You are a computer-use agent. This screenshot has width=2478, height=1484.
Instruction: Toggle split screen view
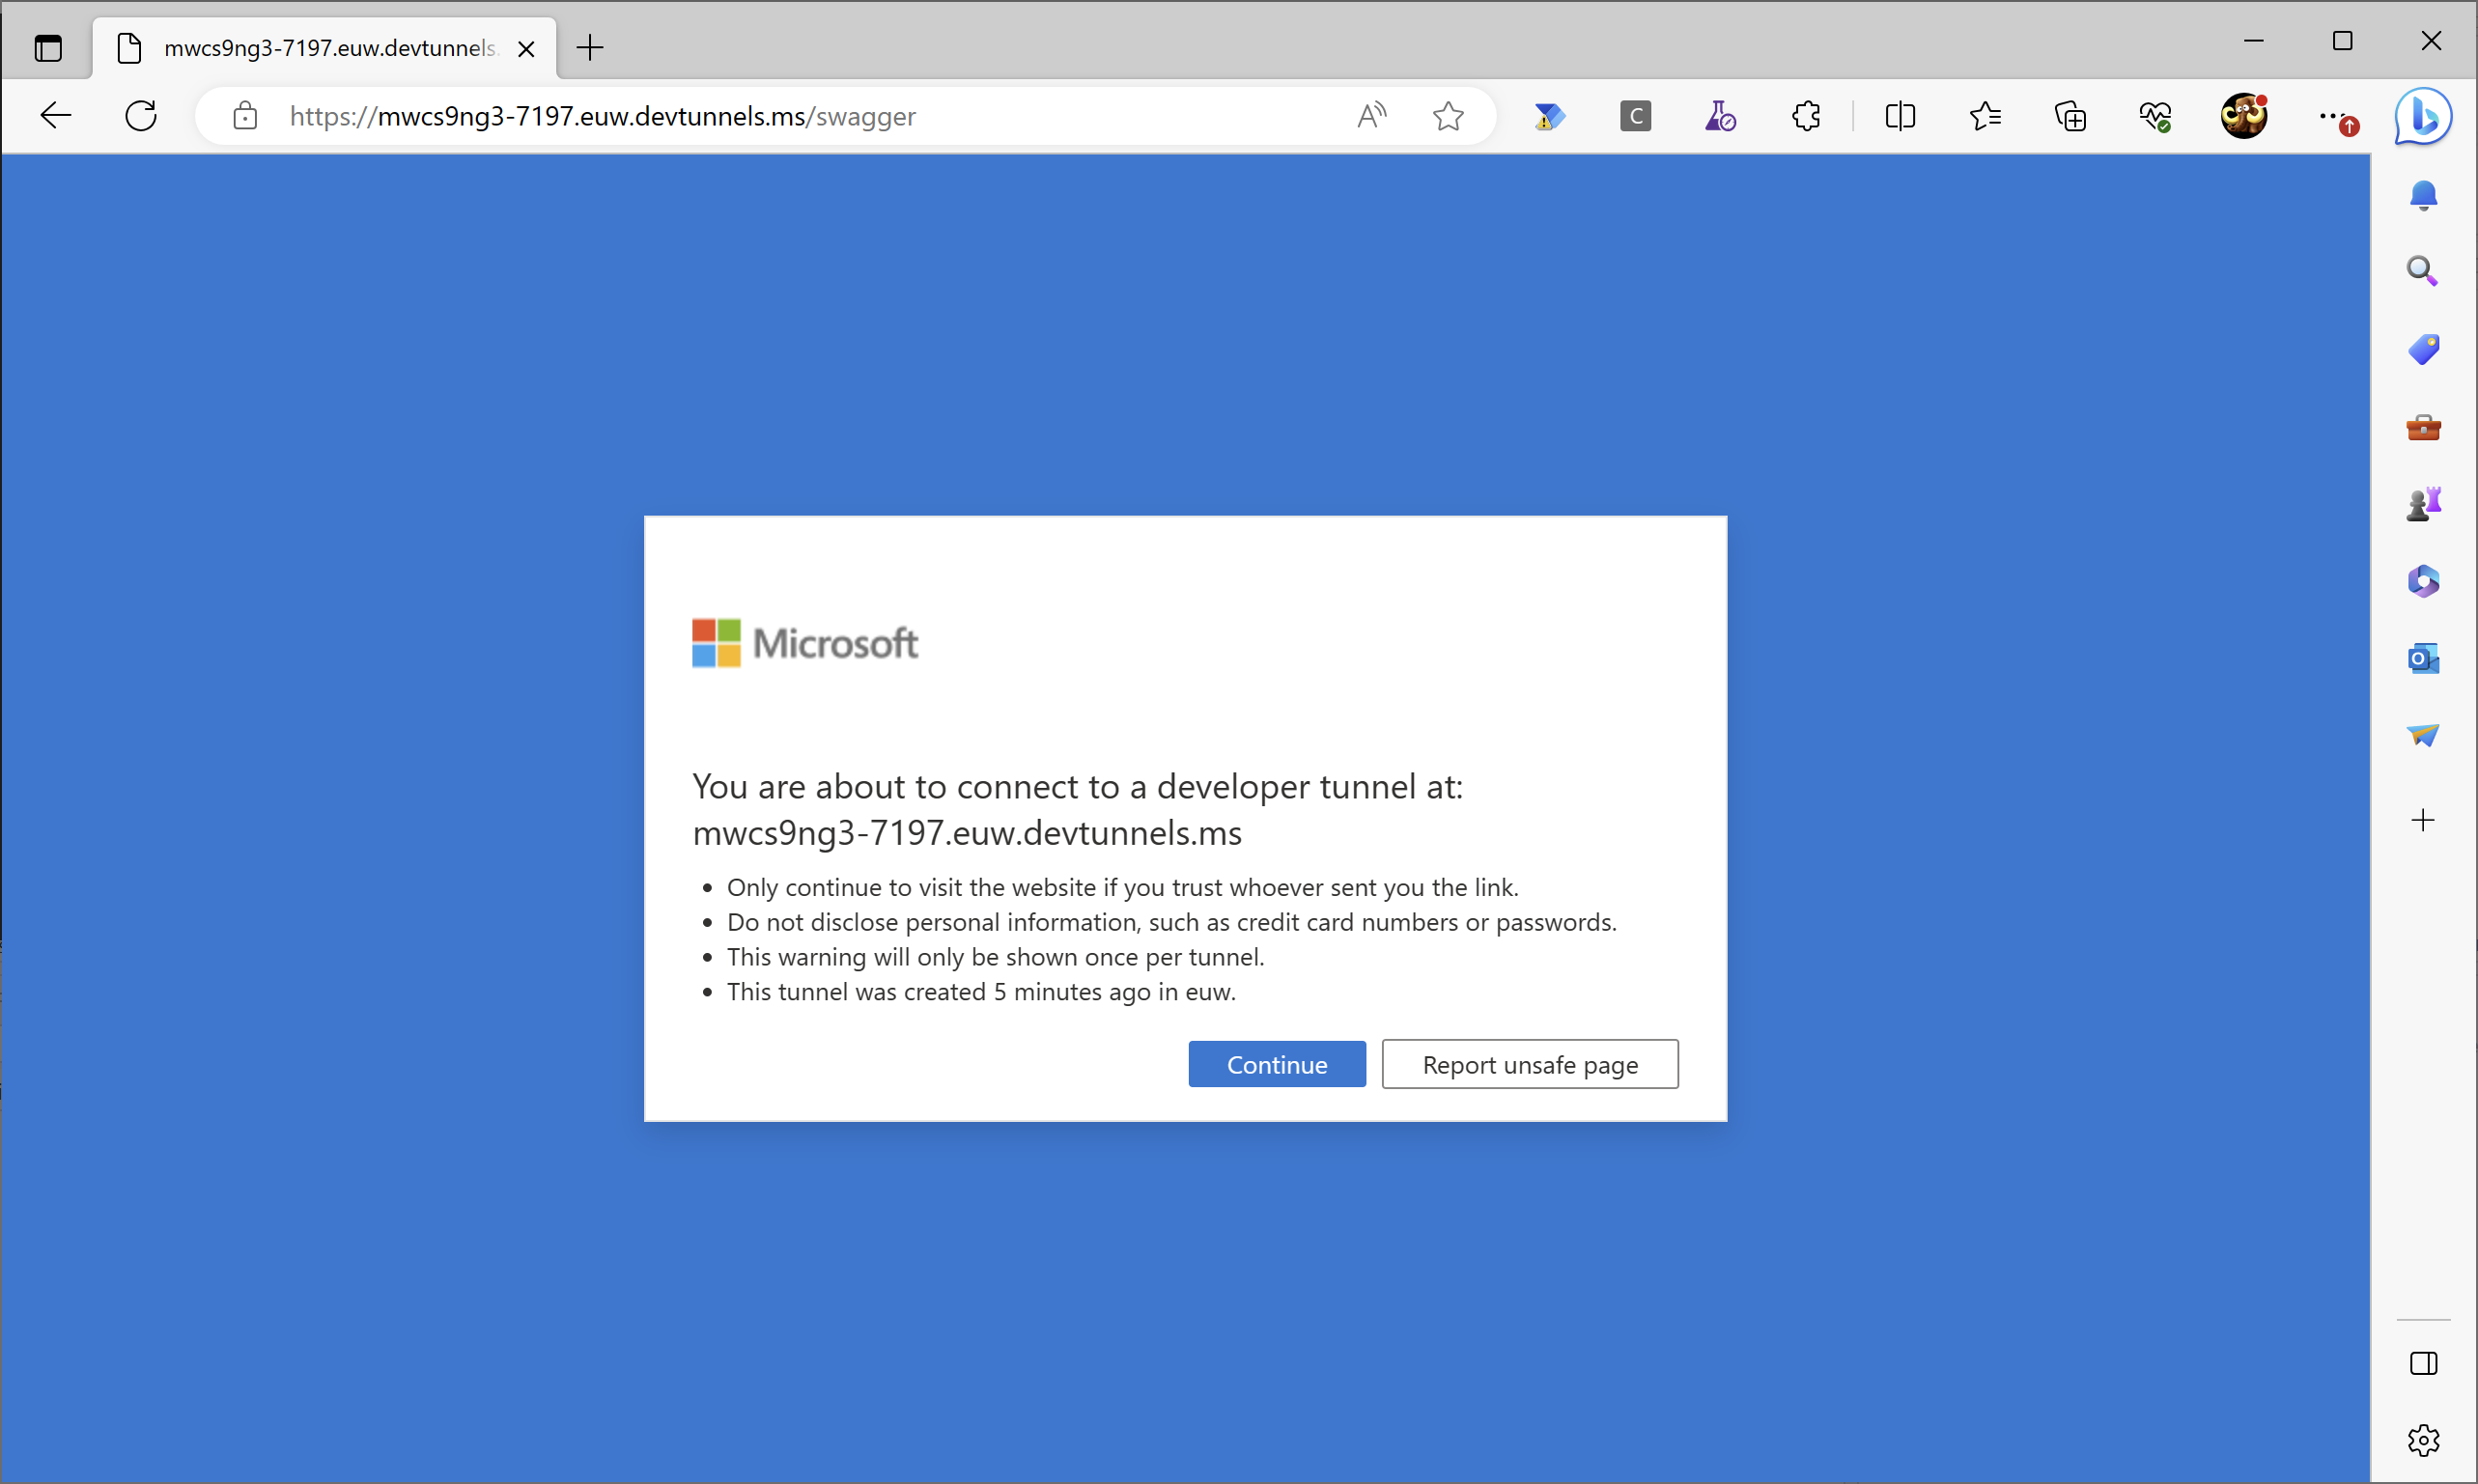pyautogui.click(x=1899, y=116)
